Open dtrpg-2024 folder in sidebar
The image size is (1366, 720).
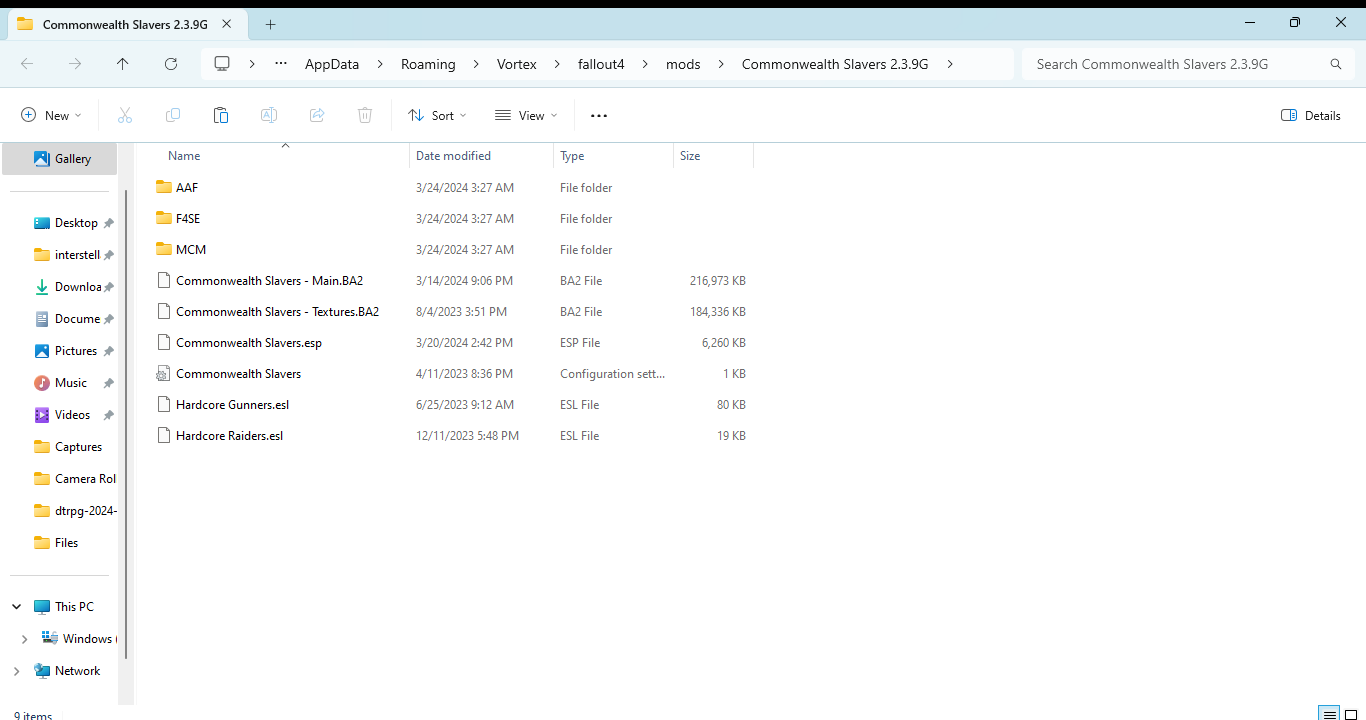[73, 511]
